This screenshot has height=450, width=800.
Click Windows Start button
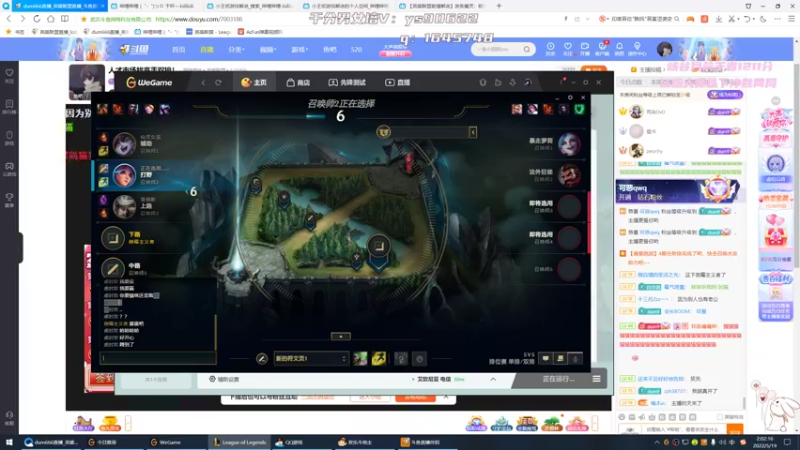(9, 442)
